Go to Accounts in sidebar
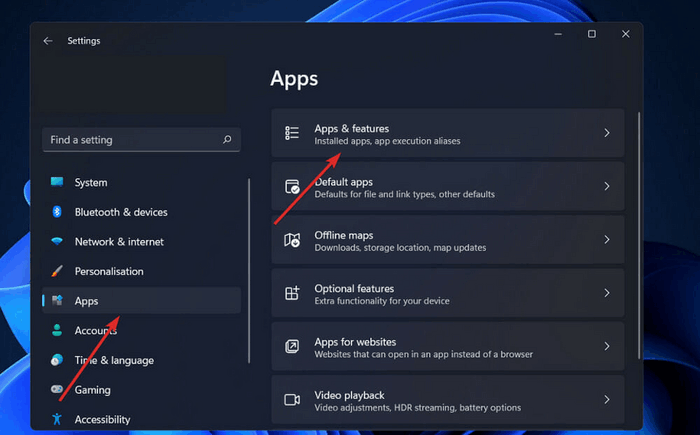Viewport: 700px width, 435px height. [96, 330]
